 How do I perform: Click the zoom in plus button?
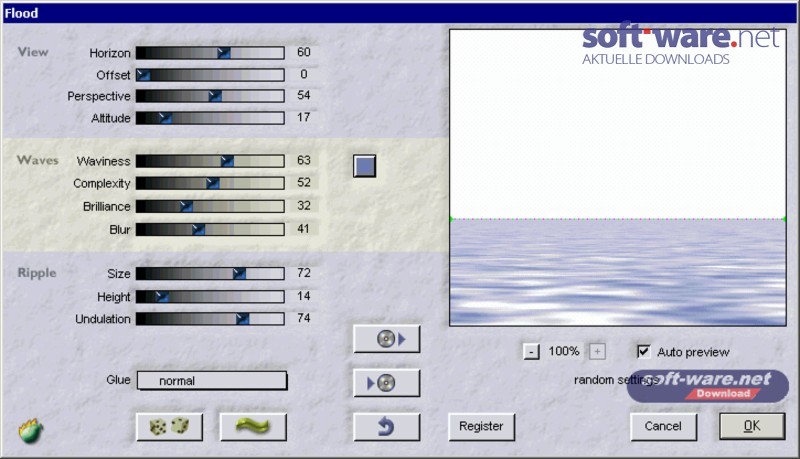tap(597, 351)
